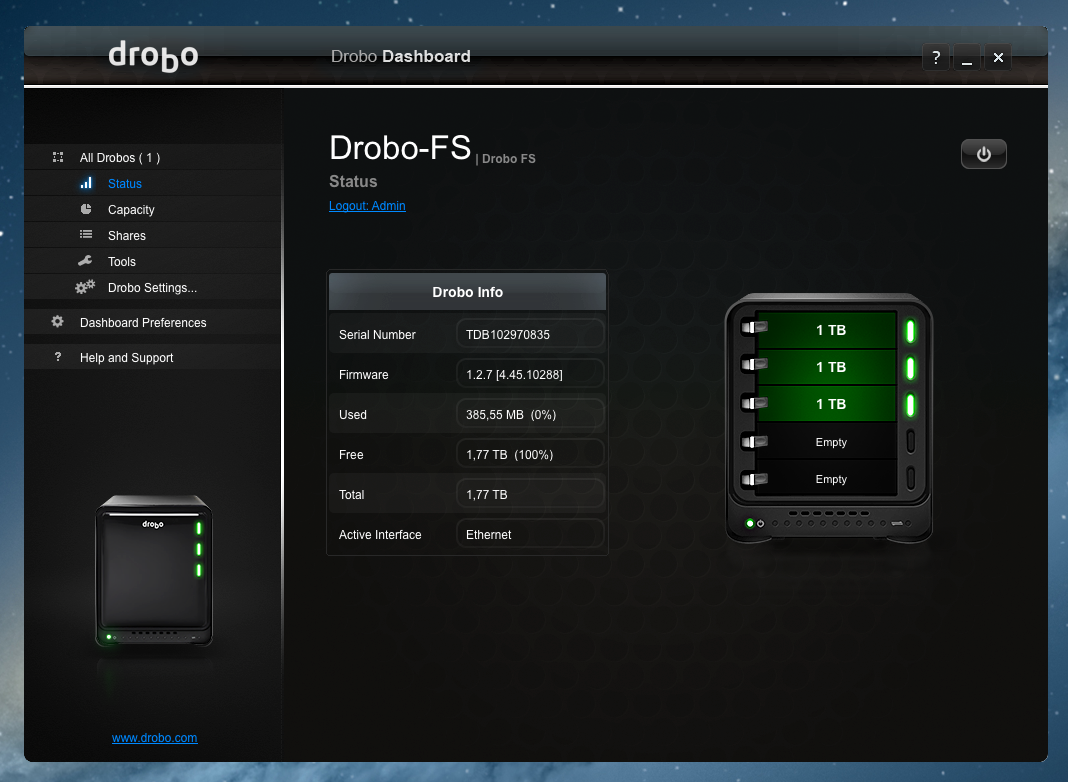Click the Logout: Admin link

367,206
